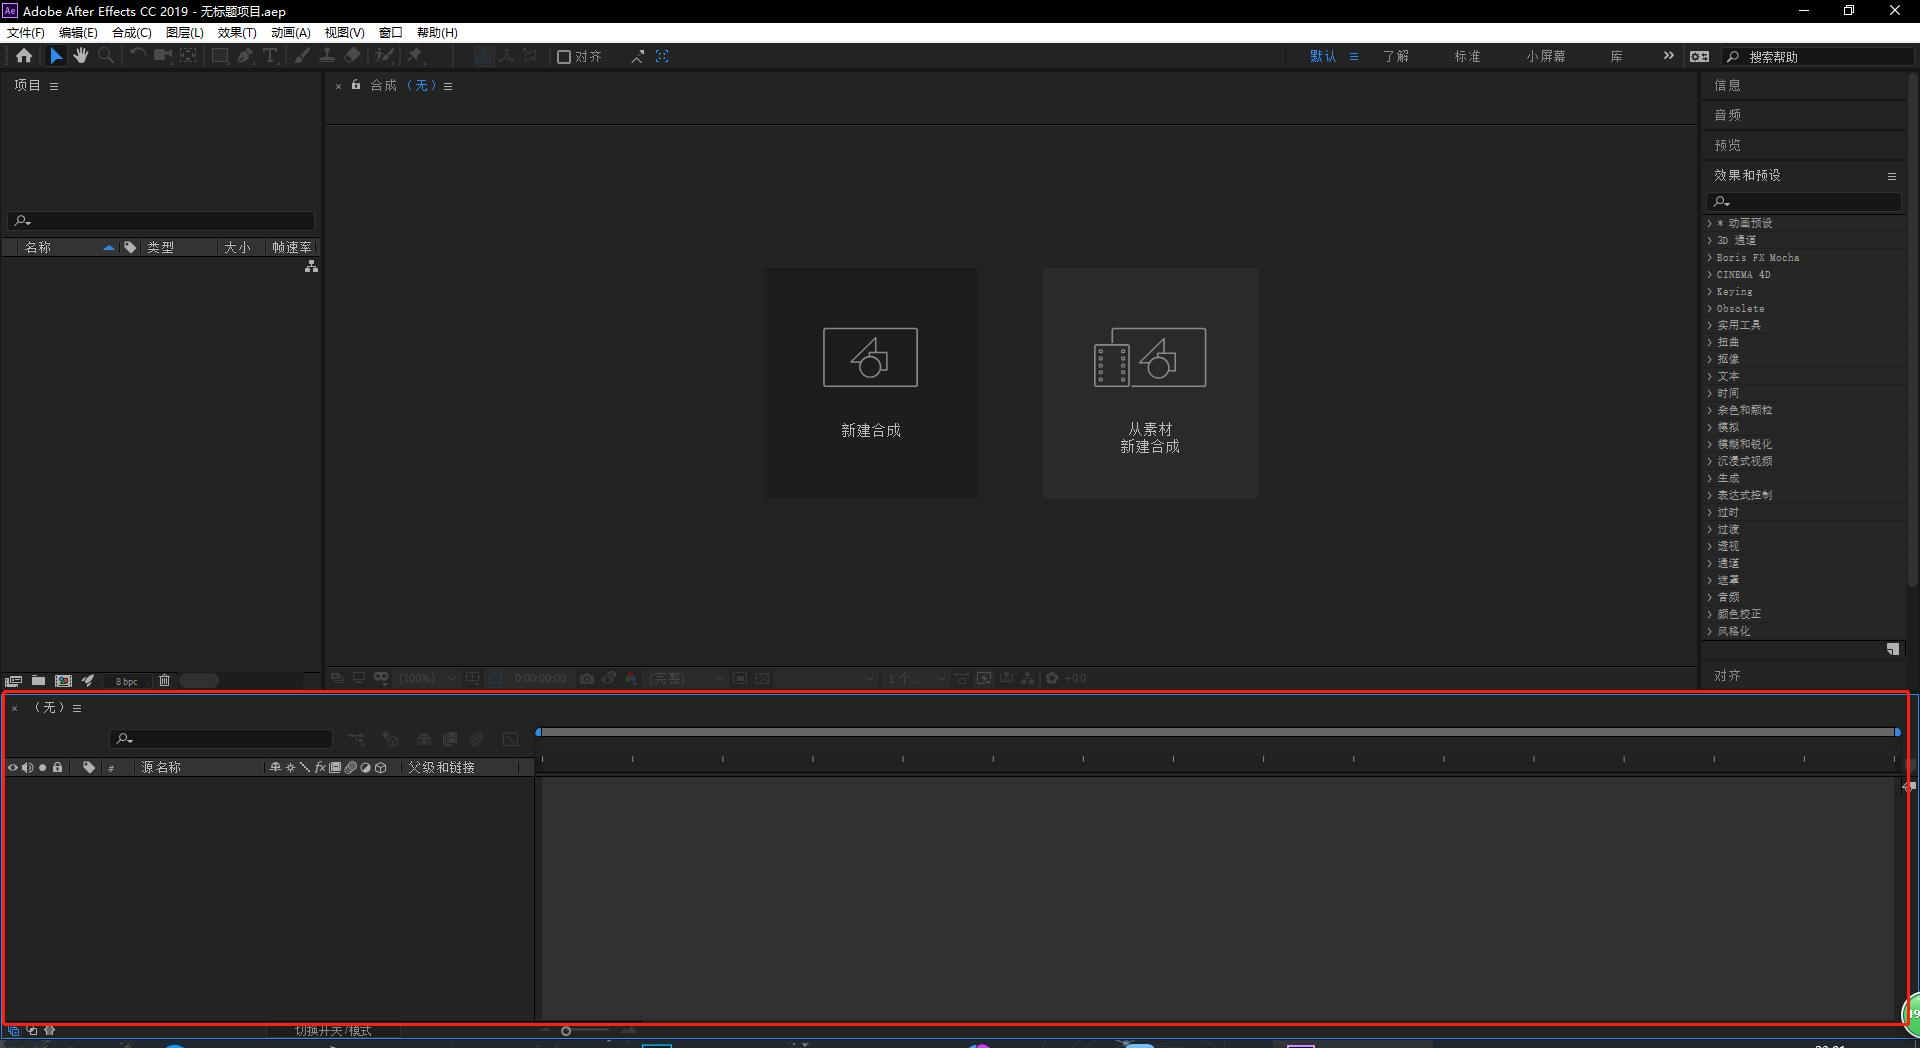
Task: Click the new composition icon in Project panel
Action: (63, 681)
